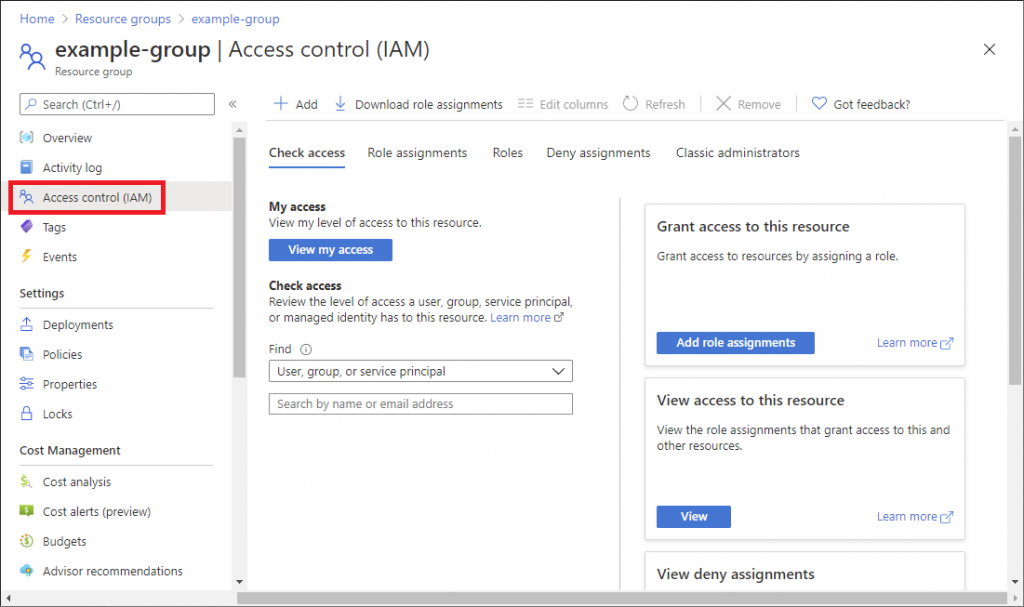Collapse the sidebar with double chevron

coord(232,104)
